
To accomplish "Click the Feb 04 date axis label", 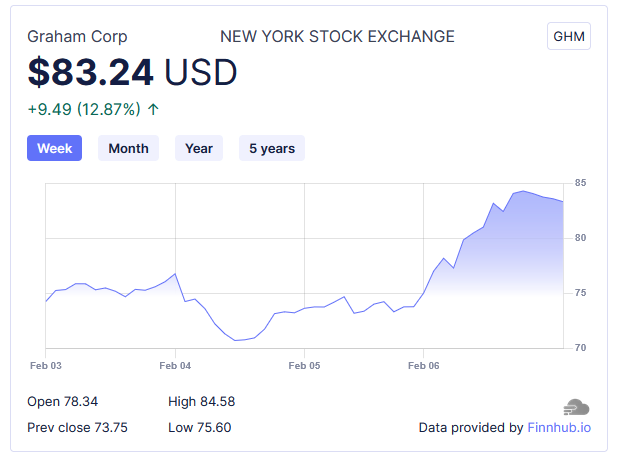I will tap(175, 366).
